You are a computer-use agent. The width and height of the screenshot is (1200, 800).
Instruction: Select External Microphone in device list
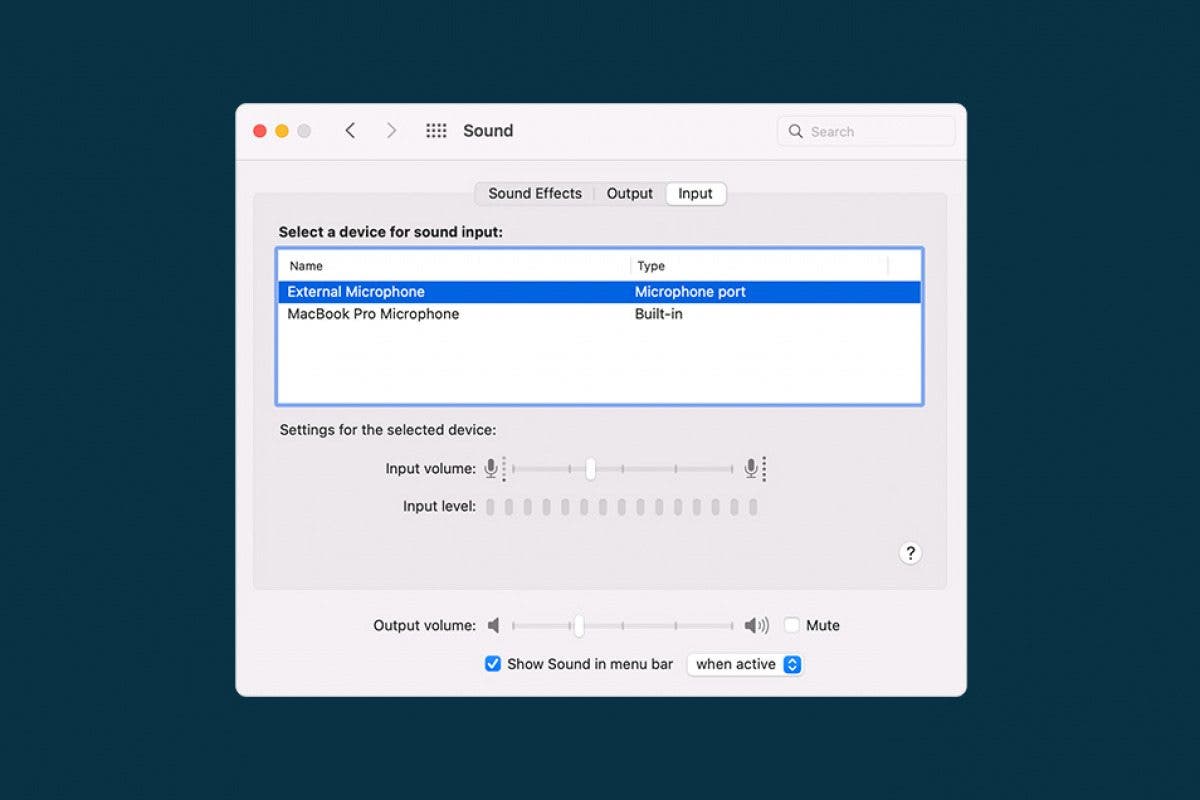coord(356,292)
